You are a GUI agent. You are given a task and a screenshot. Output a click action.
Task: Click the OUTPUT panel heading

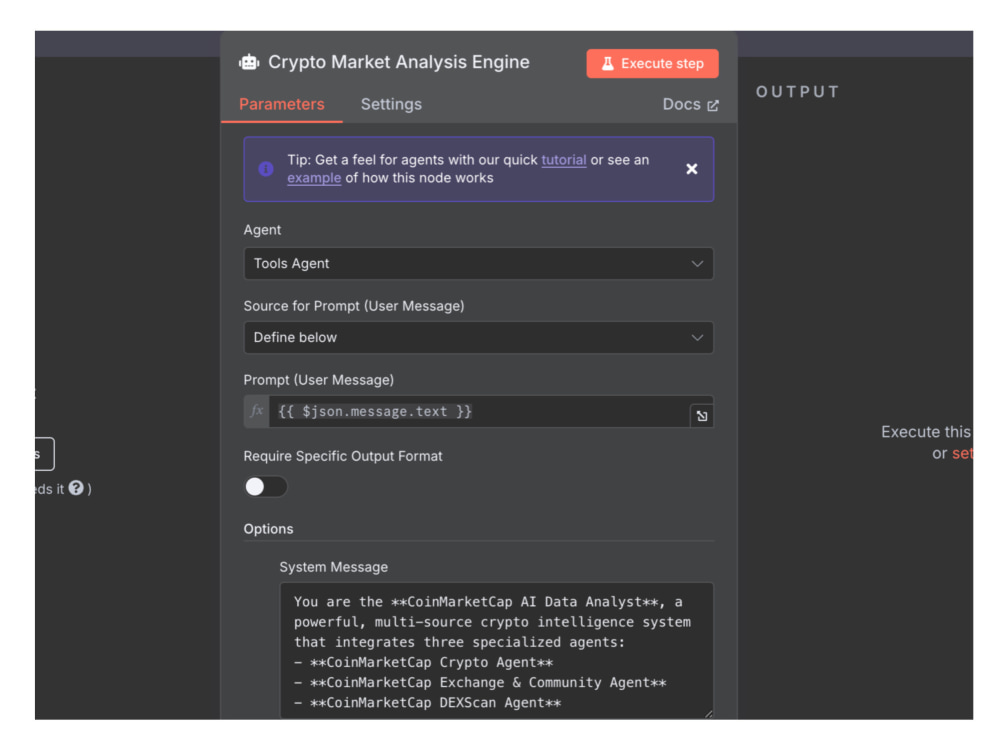(797, 92)
